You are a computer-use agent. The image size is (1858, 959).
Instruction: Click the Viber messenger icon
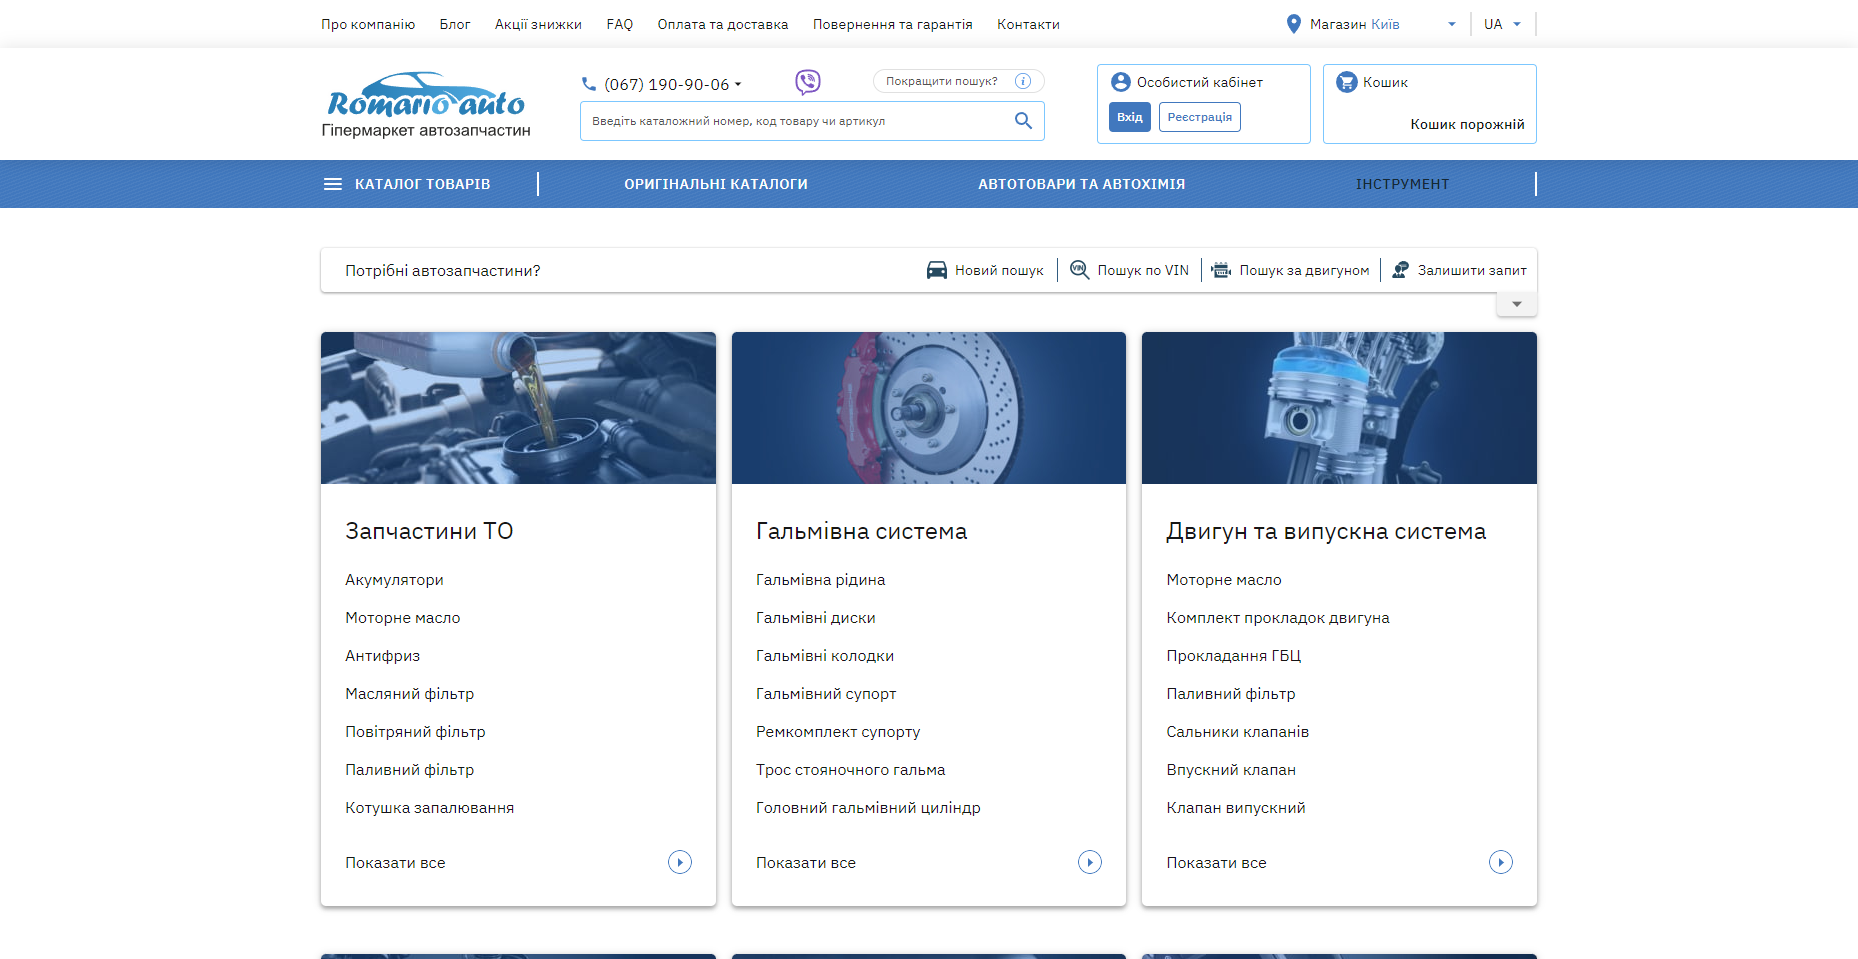pos(808,82)
